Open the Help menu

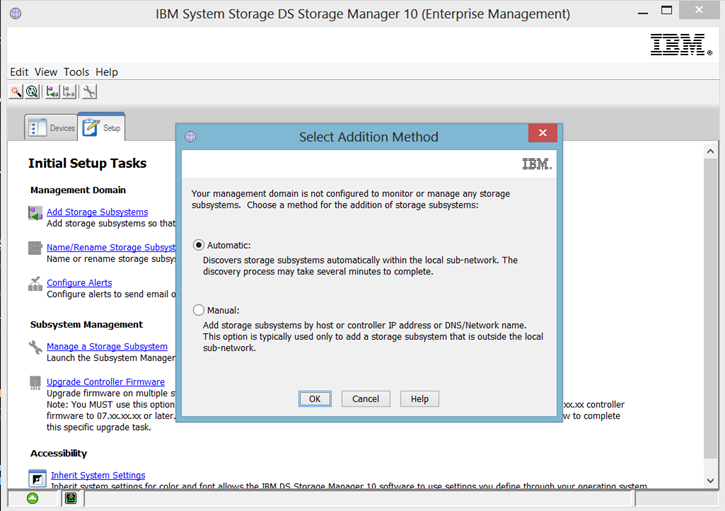[x=107, y=72]
